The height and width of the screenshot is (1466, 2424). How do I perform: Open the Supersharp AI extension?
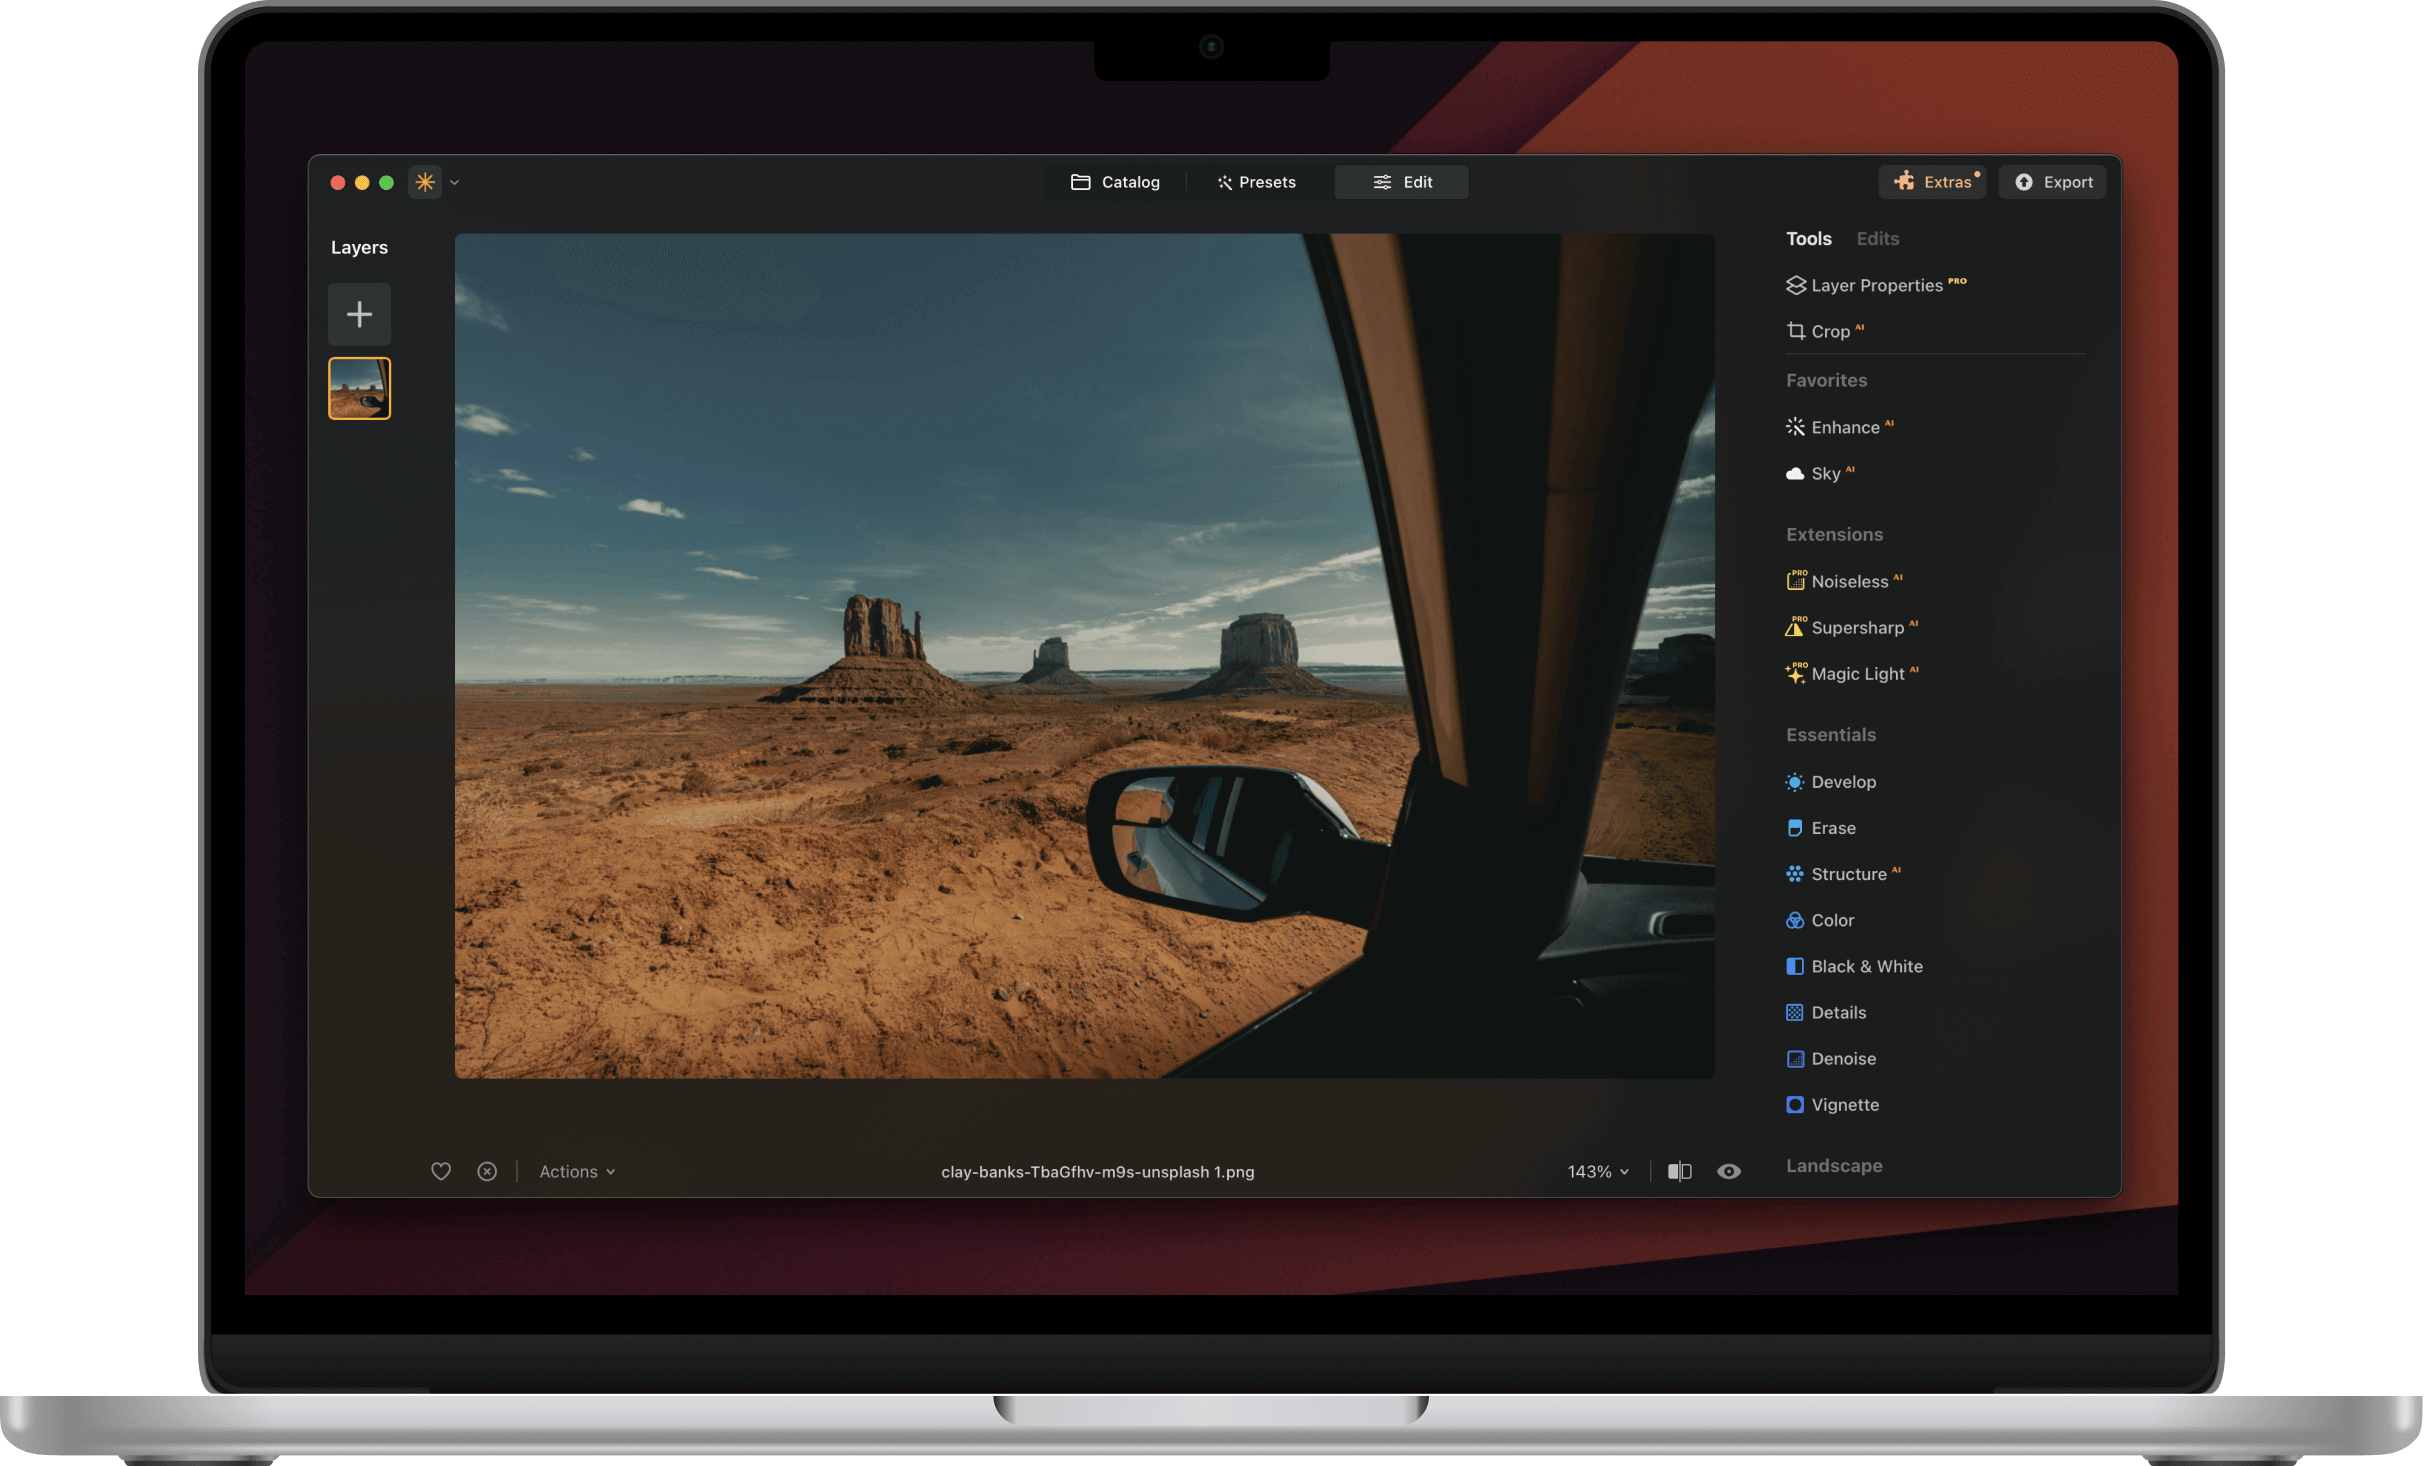[x=1857, y=627]
